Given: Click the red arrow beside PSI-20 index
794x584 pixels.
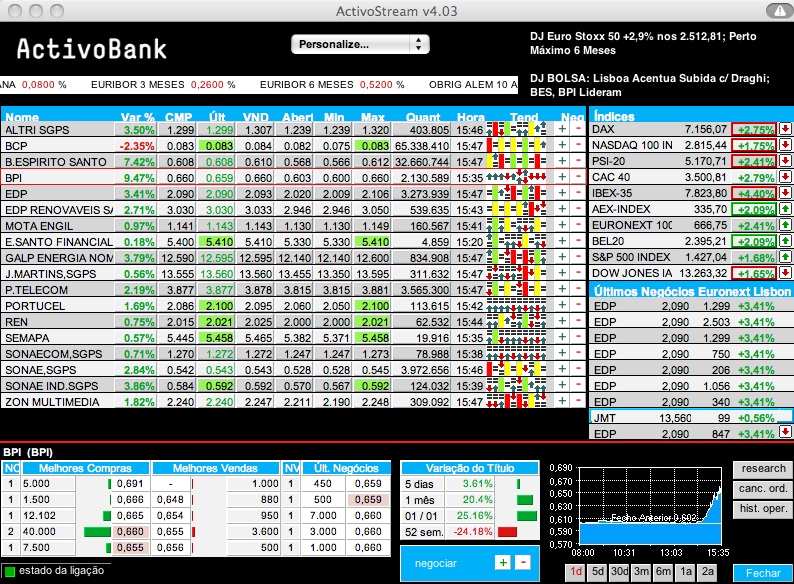Looking at the screenshot, I should 785,161.
